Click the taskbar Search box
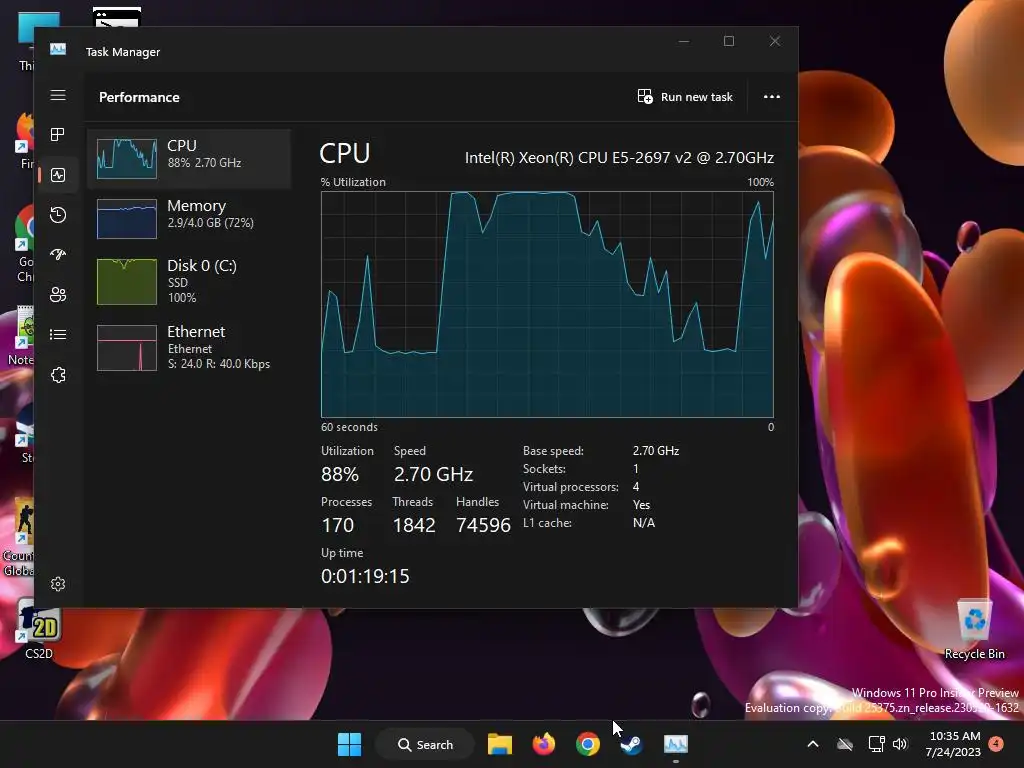Image resolution: width=1024 pixels, height=768 pixels. [425, 744]
